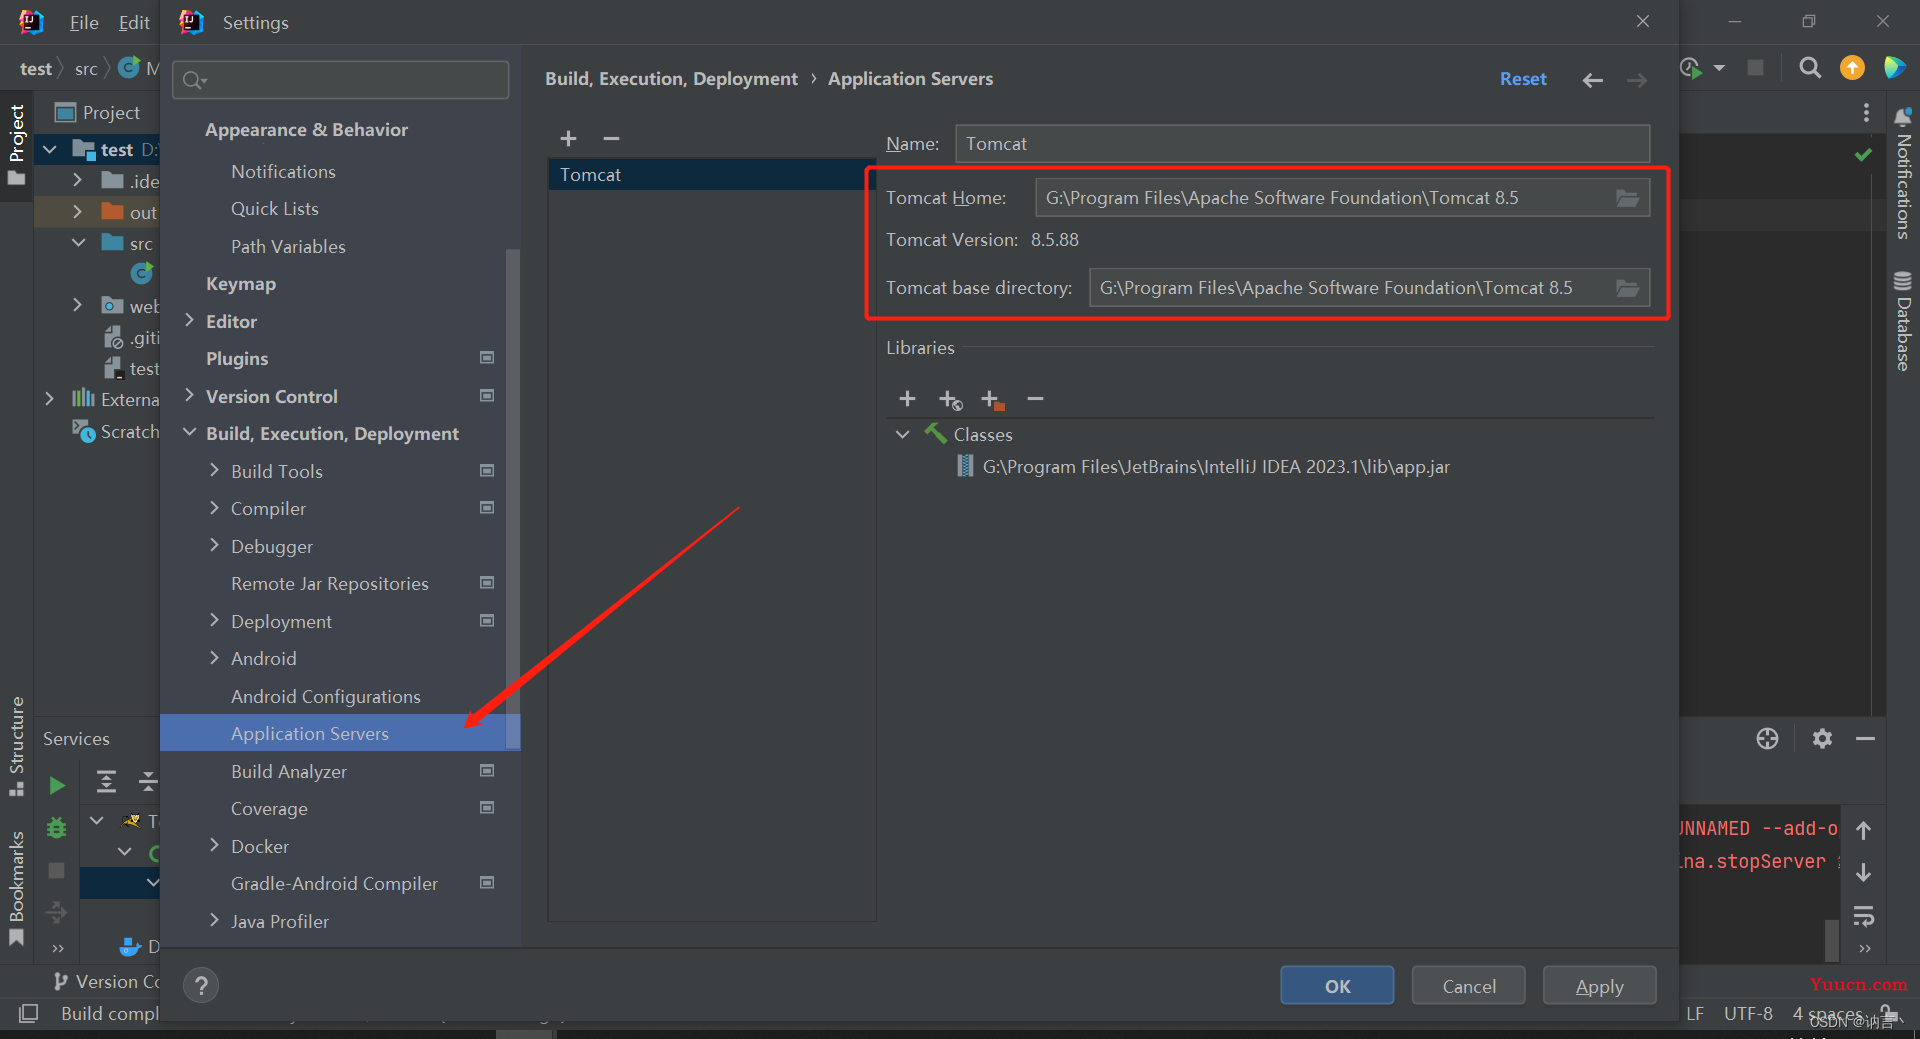1920x1039 pixels.
Task: Expand all services in the Services toolbar
Action: [106, 781]
